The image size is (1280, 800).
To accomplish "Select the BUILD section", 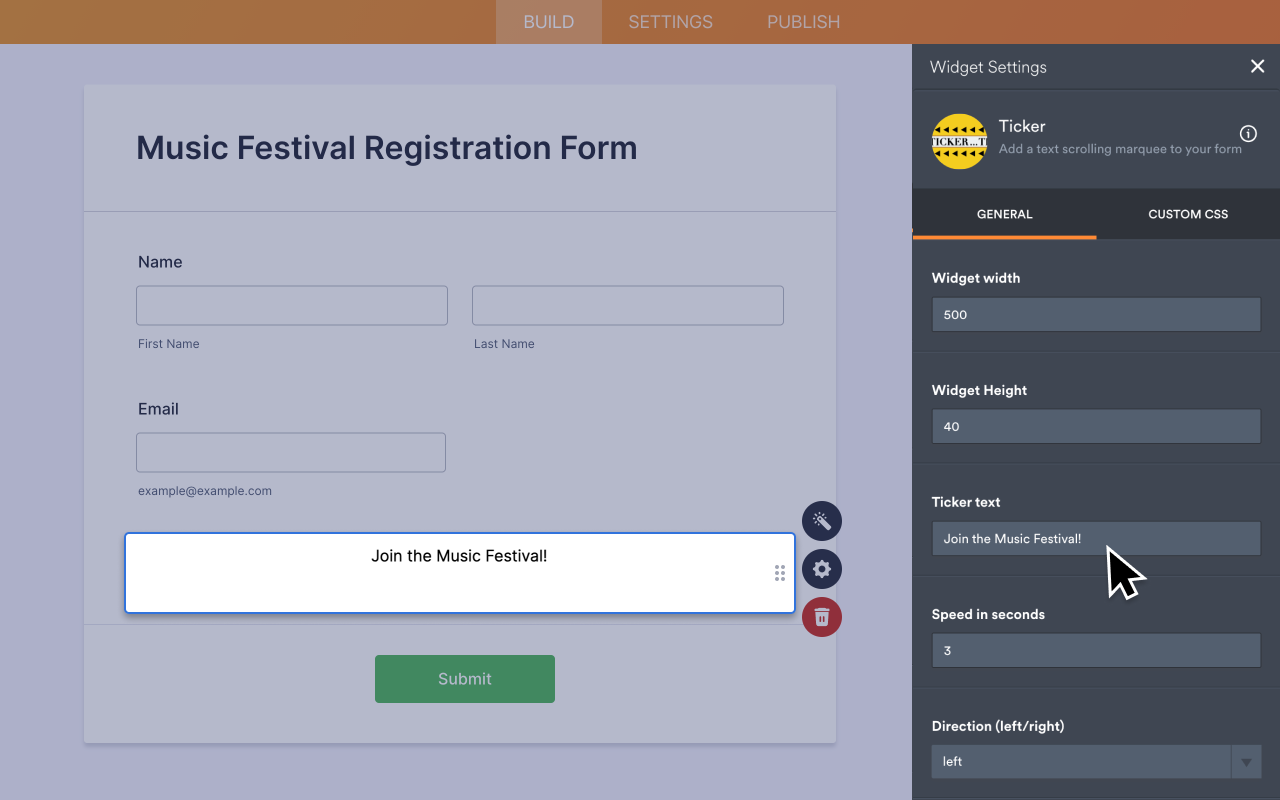I will click(548, 21).
